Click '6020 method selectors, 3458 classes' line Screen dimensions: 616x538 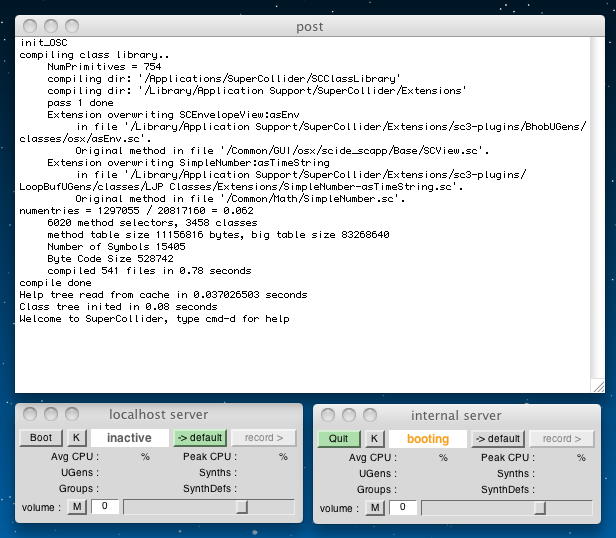[x=152, y=222]
